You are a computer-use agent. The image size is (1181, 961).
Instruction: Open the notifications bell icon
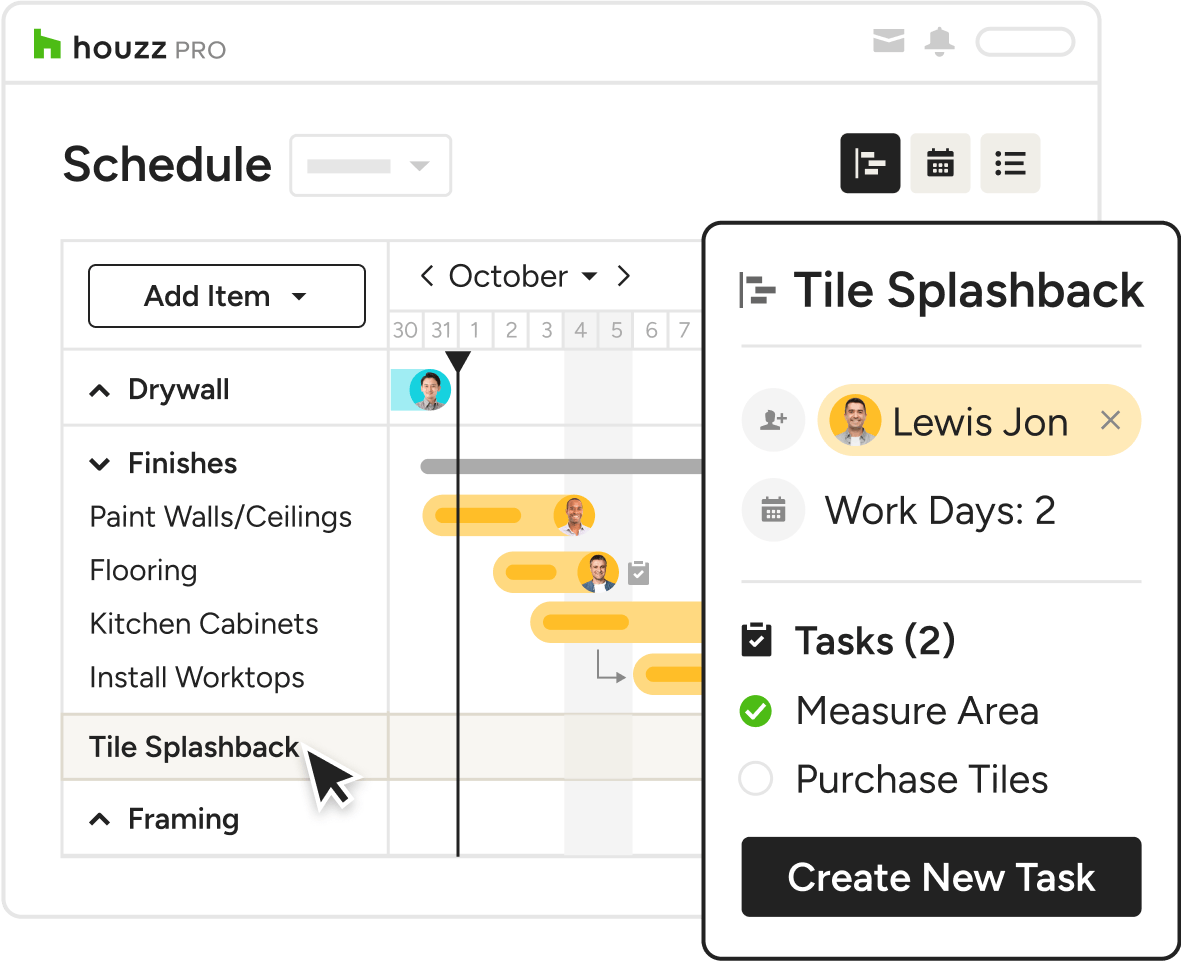939,42
